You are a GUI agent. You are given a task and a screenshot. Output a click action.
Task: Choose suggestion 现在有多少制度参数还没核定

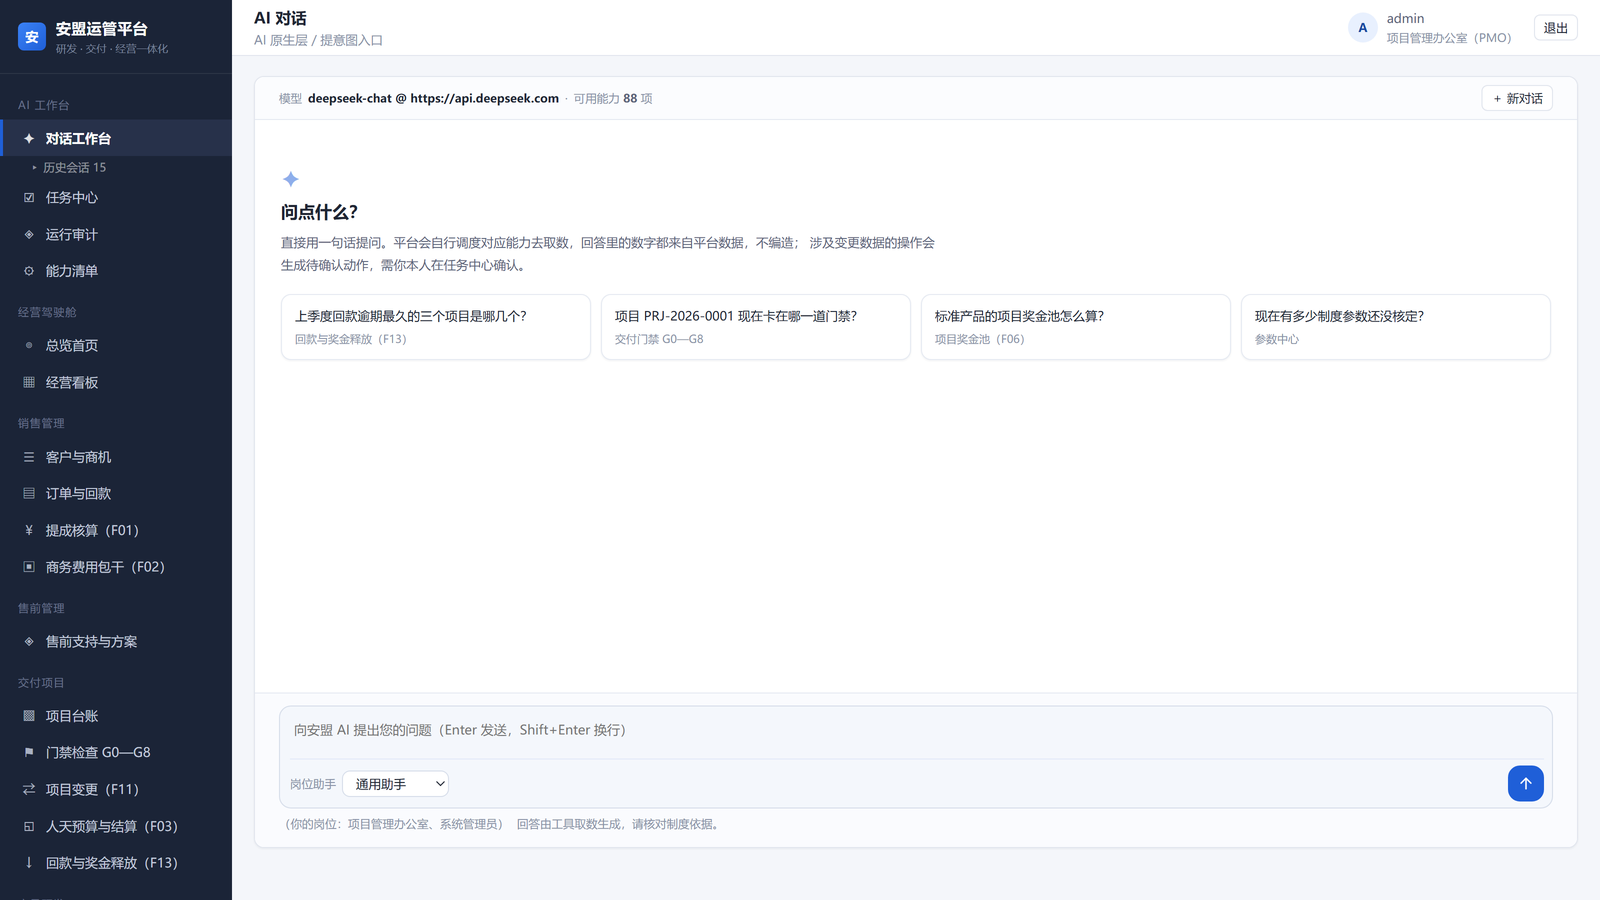tap(1395, 327)
